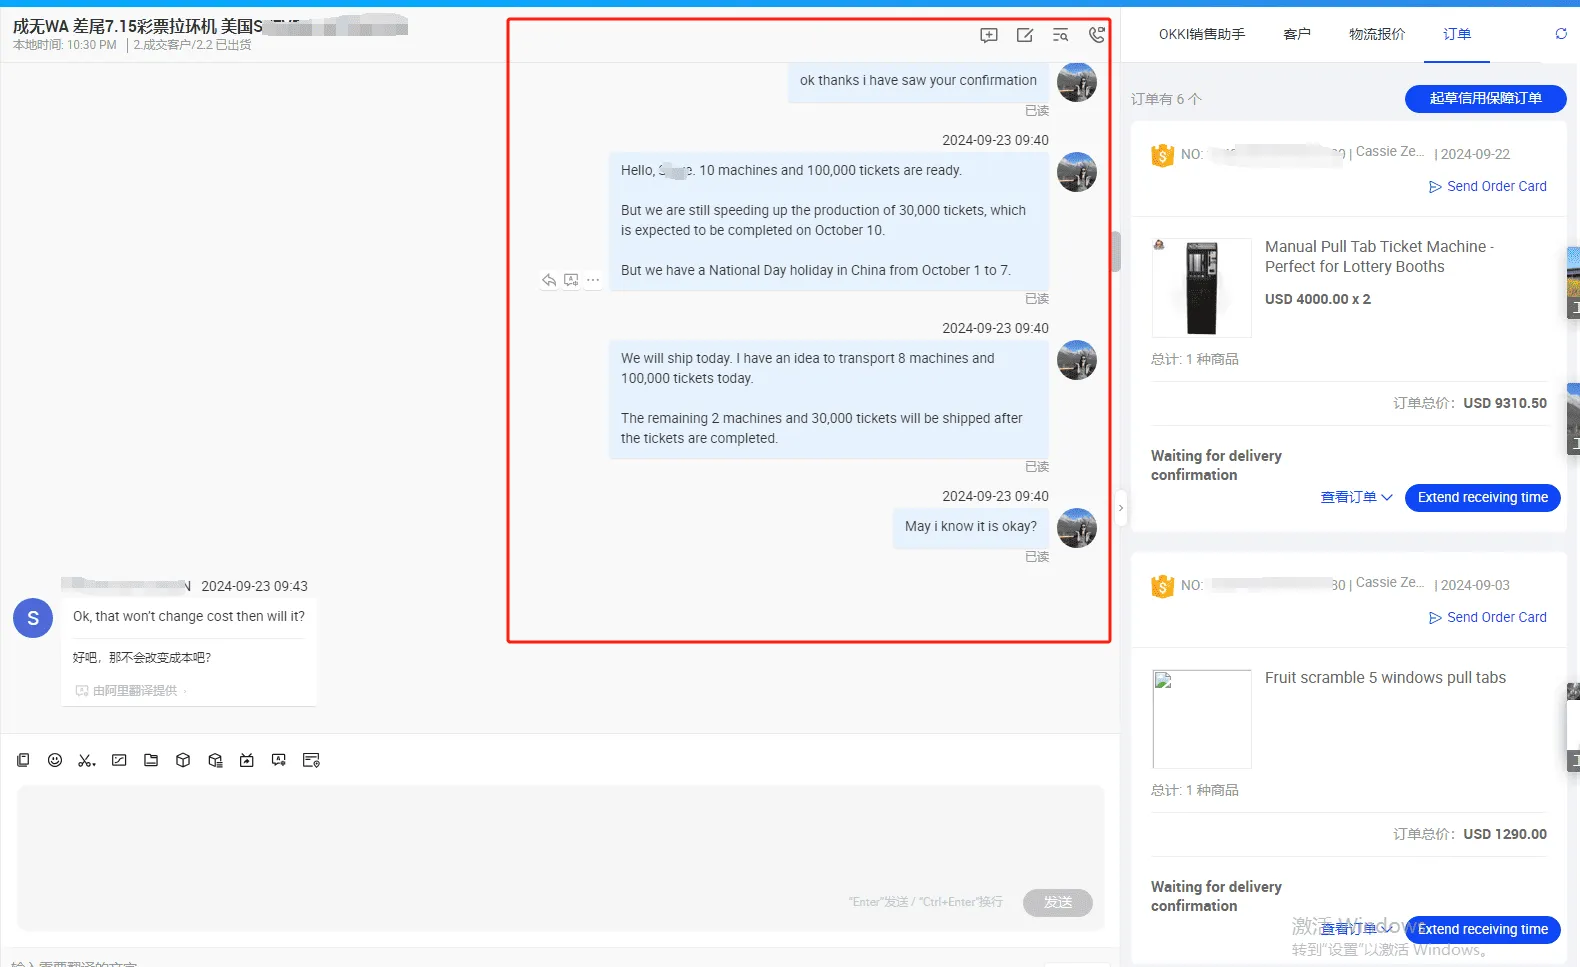Click the translate icon beside the Hello message
The height and width of the screenshot is (967, 1580).
(571, 280)
